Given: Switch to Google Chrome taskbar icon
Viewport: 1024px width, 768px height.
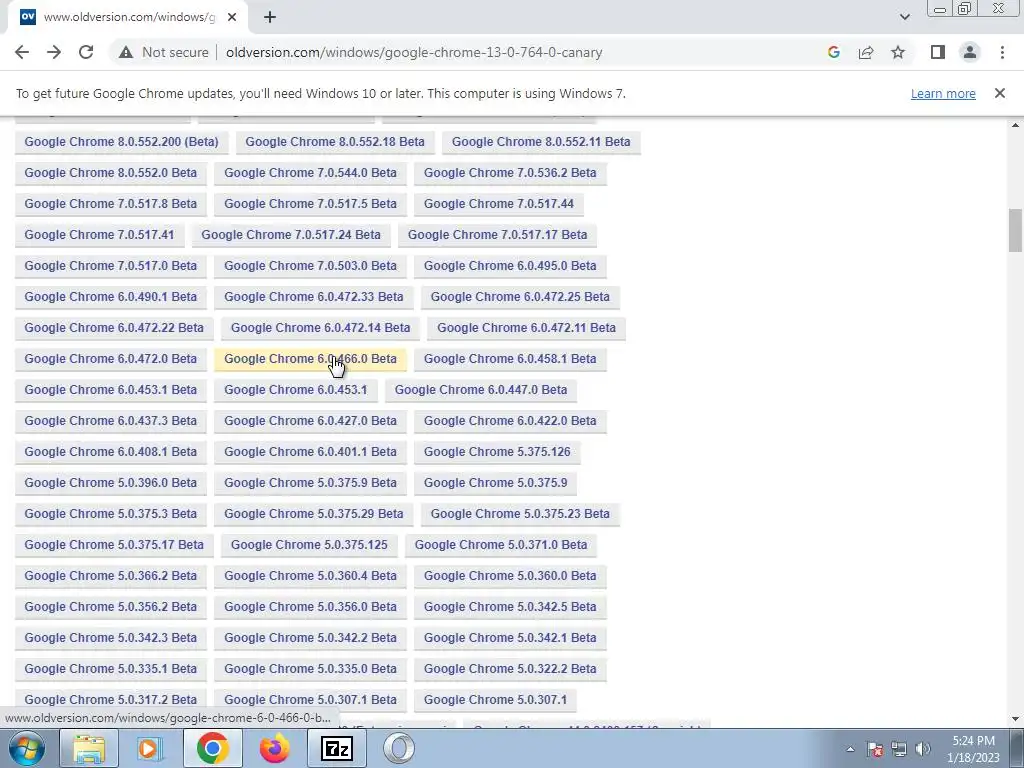Looking at the screenshot, I should click(x=212, y=748).
